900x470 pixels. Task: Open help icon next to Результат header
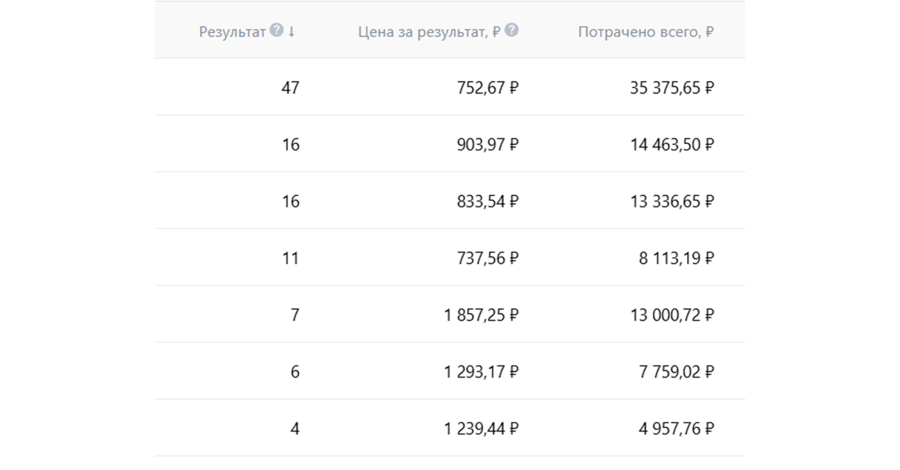coord(277,30)
